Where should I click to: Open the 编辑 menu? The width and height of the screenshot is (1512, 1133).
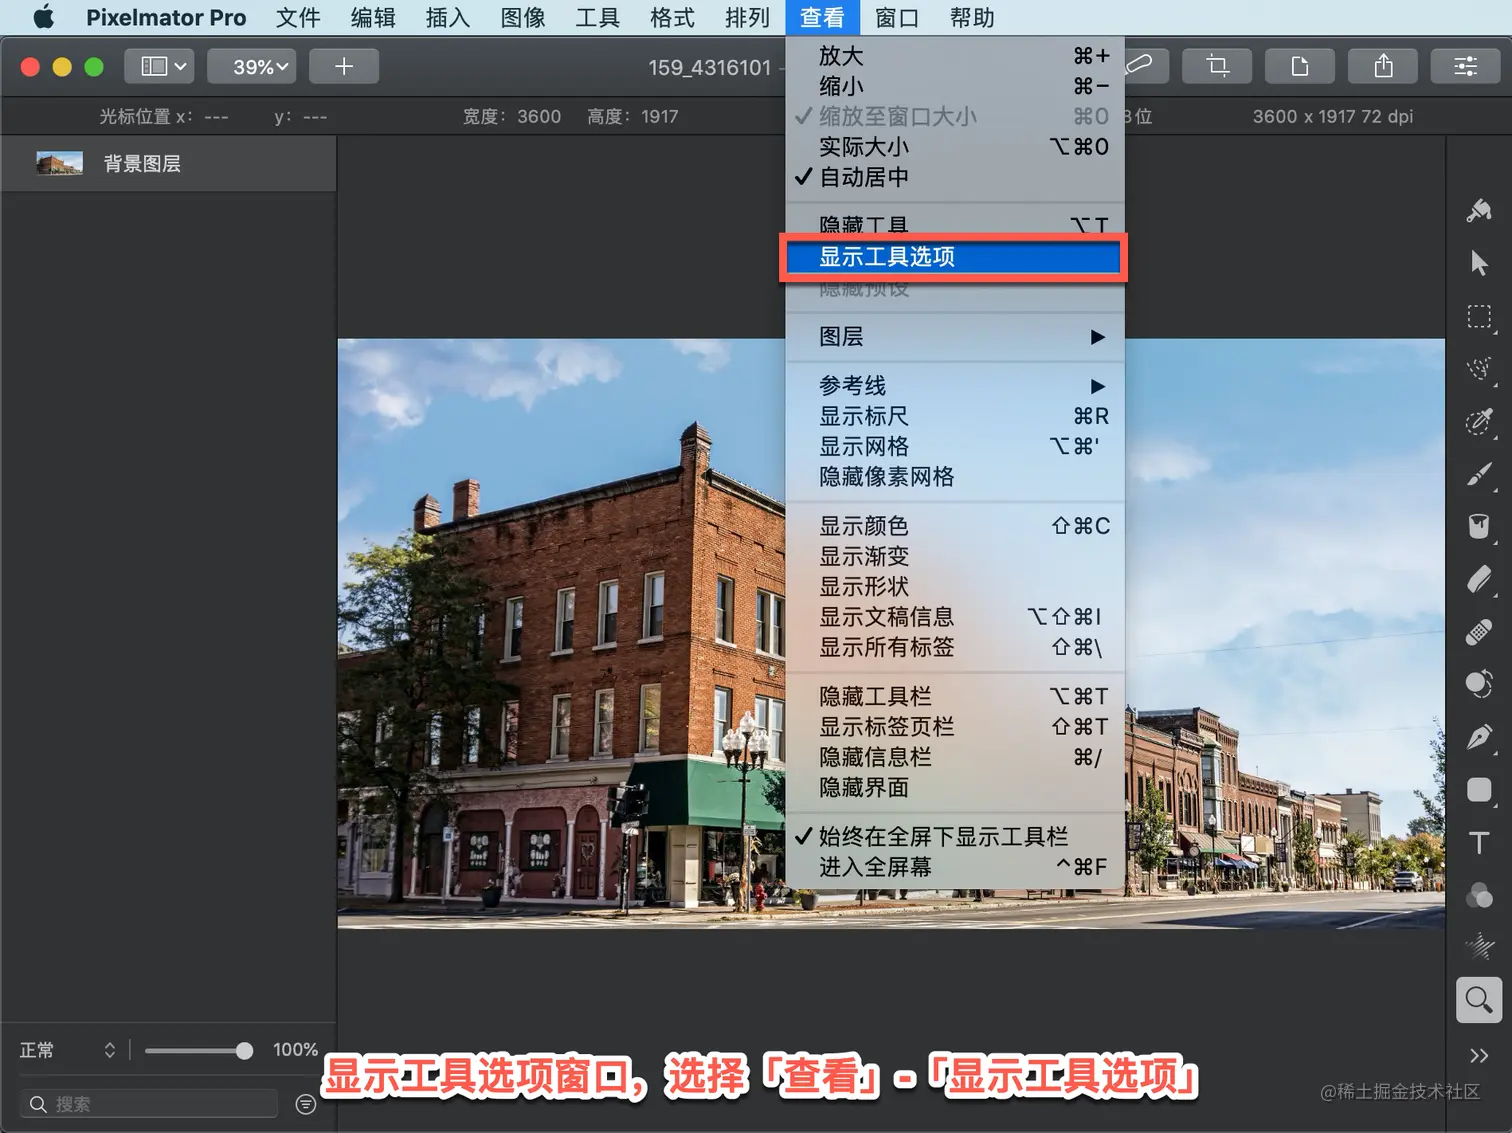pyautogui.click(x=373, y=17)
